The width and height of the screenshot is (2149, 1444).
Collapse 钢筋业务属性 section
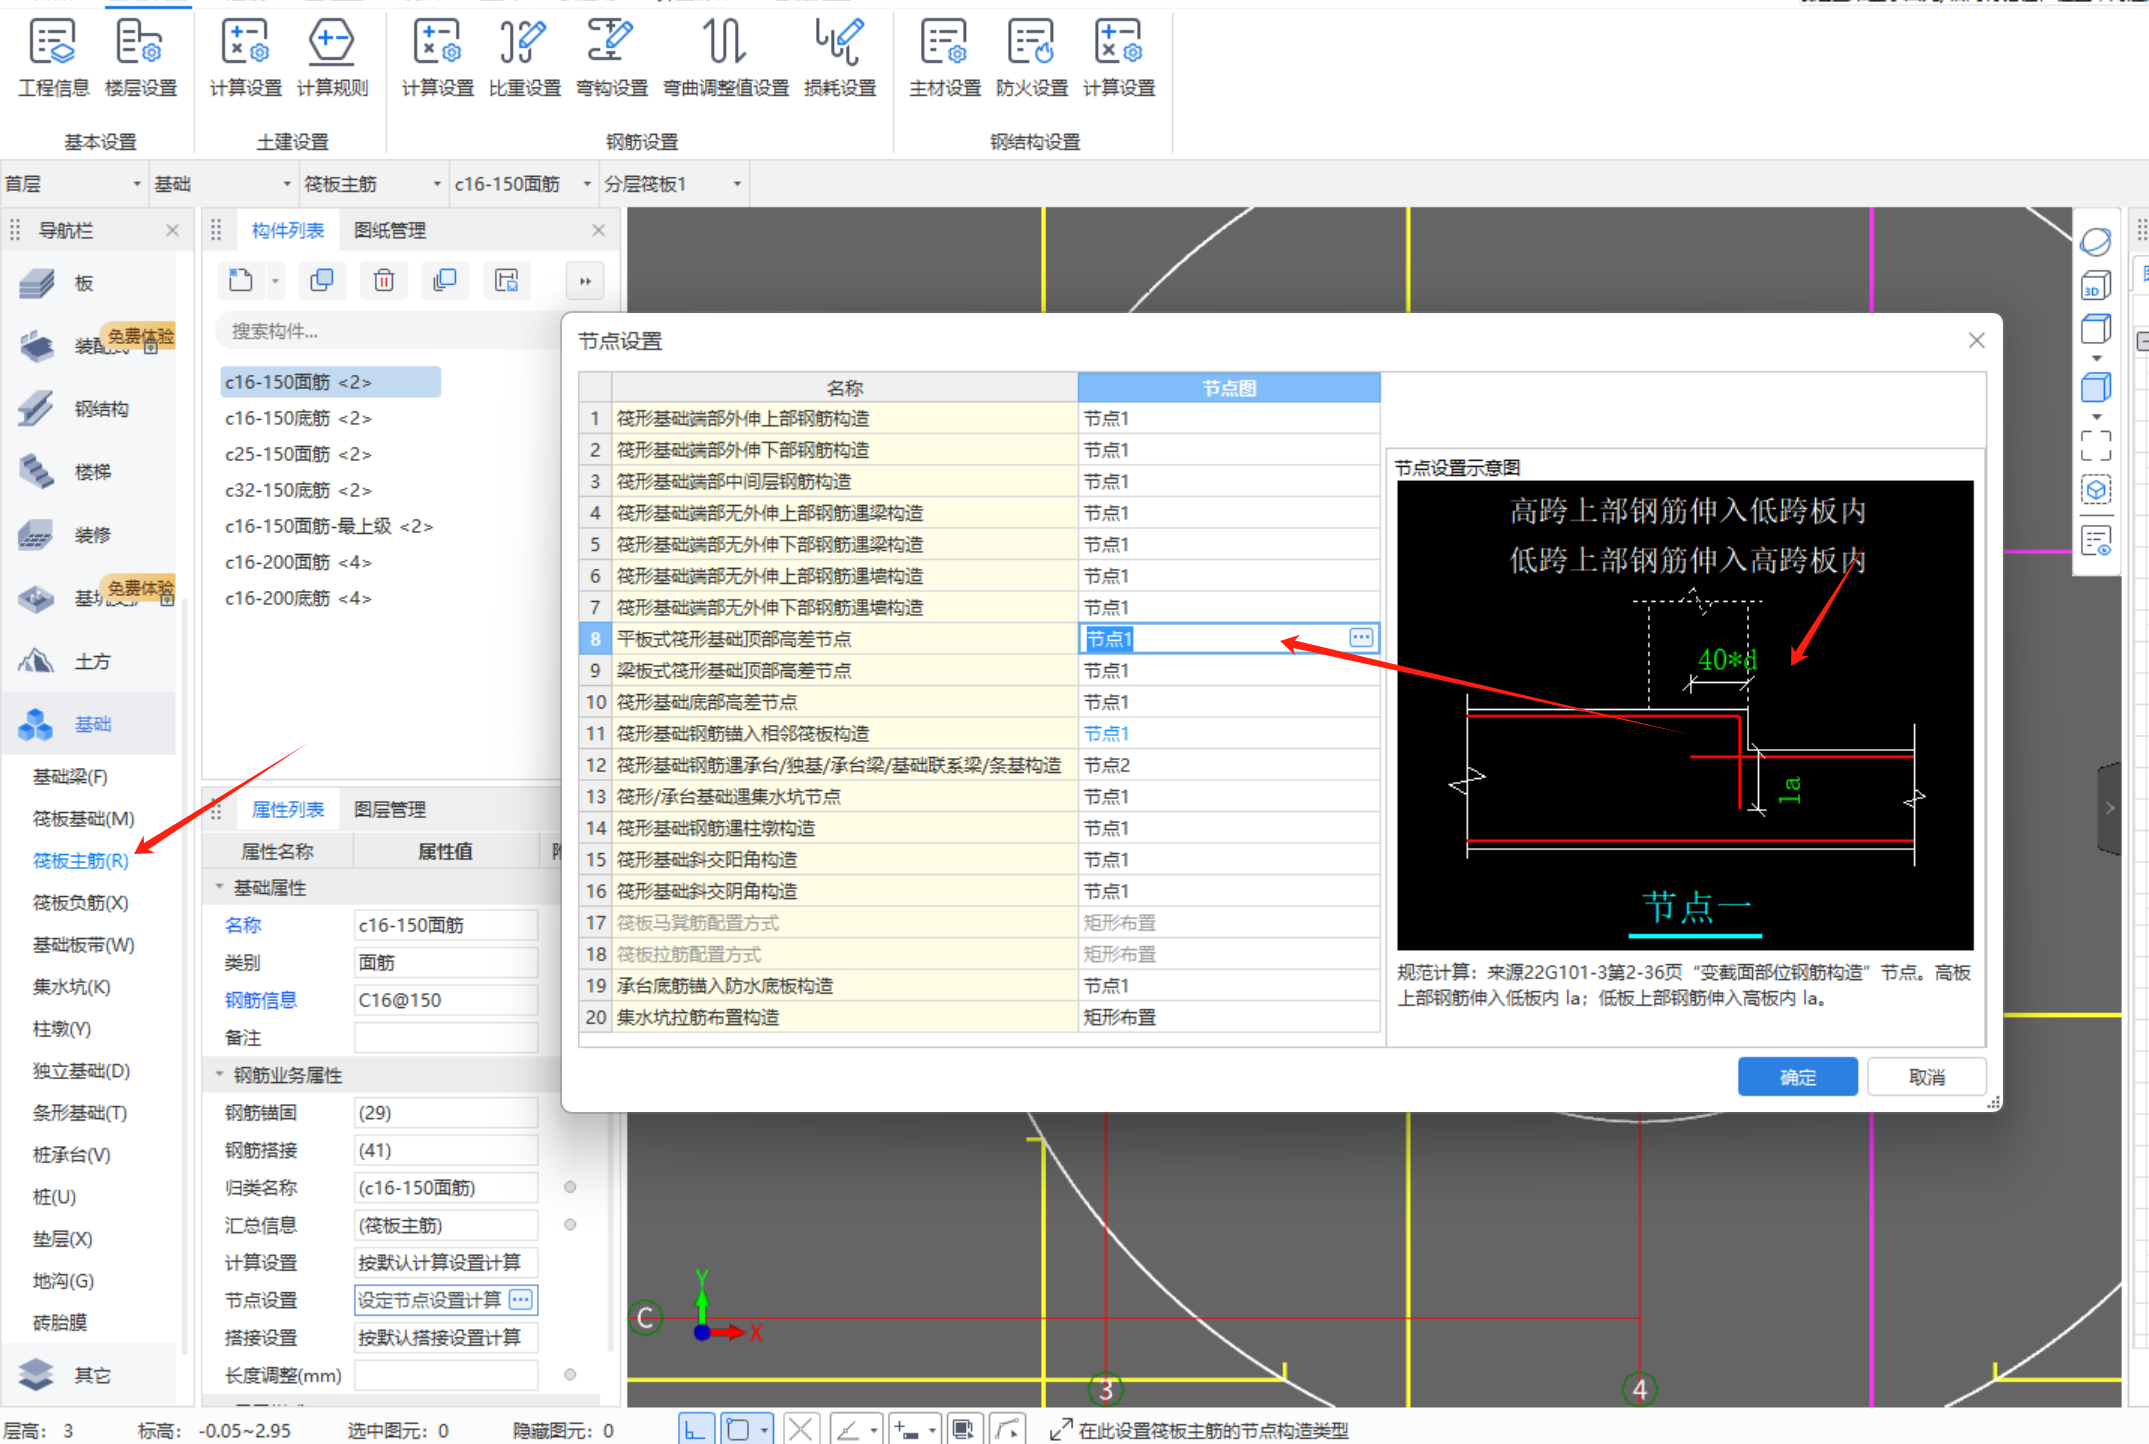tap(220, 1074)
